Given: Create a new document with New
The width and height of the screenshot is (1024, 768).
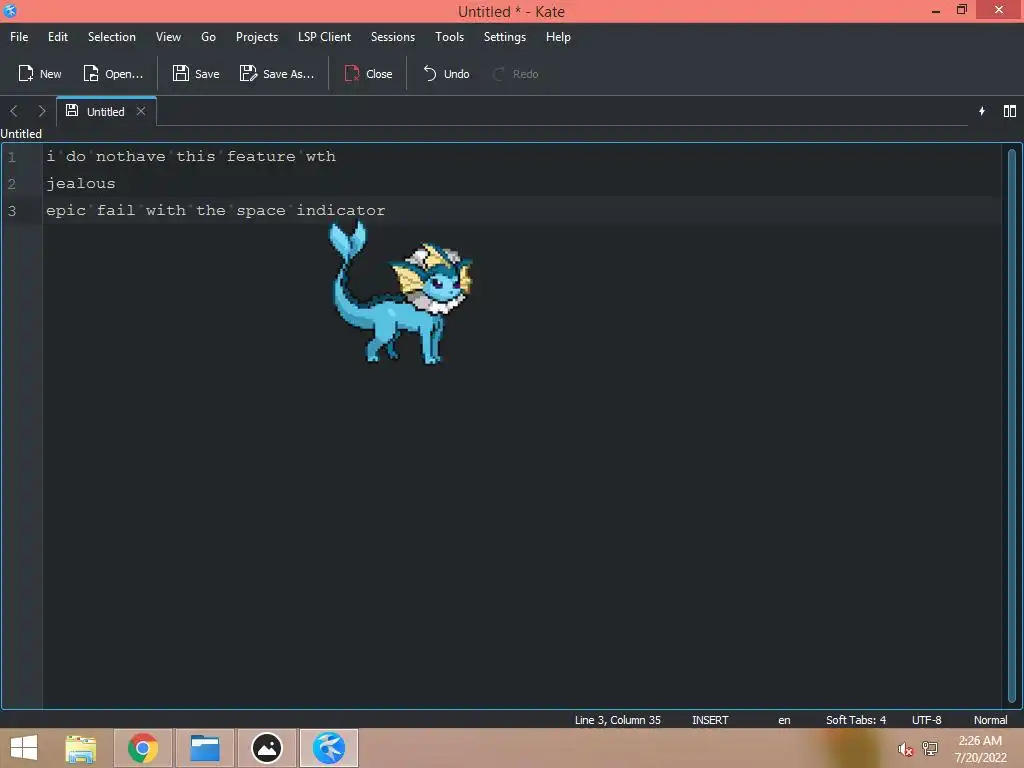Looking at the screenshot, I should tap(40, 74).
